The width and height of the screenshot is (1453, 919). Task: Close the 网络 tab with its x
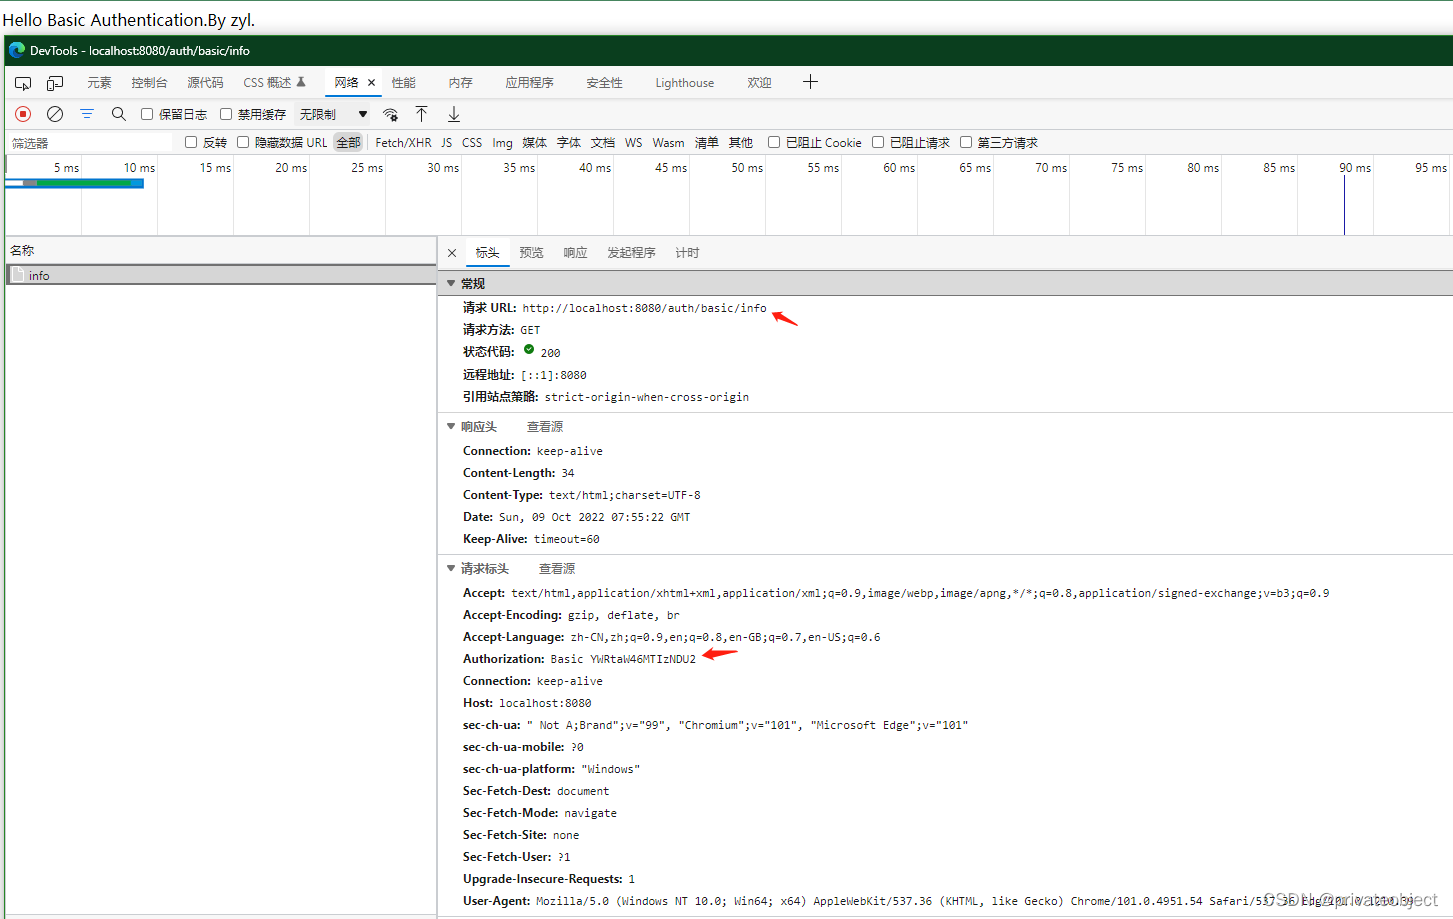pyautogui.click(x=371, y=83)
